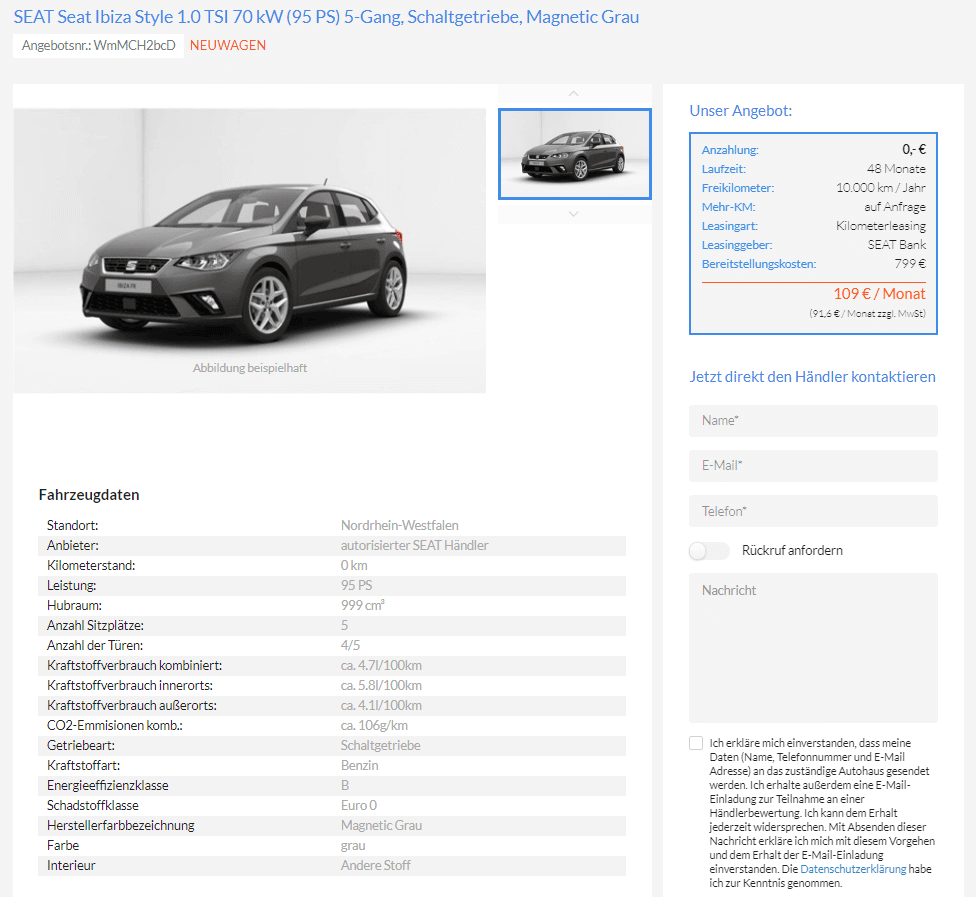Click the Farbe grau value
This screenshot has height=897, width=976.
353,845
